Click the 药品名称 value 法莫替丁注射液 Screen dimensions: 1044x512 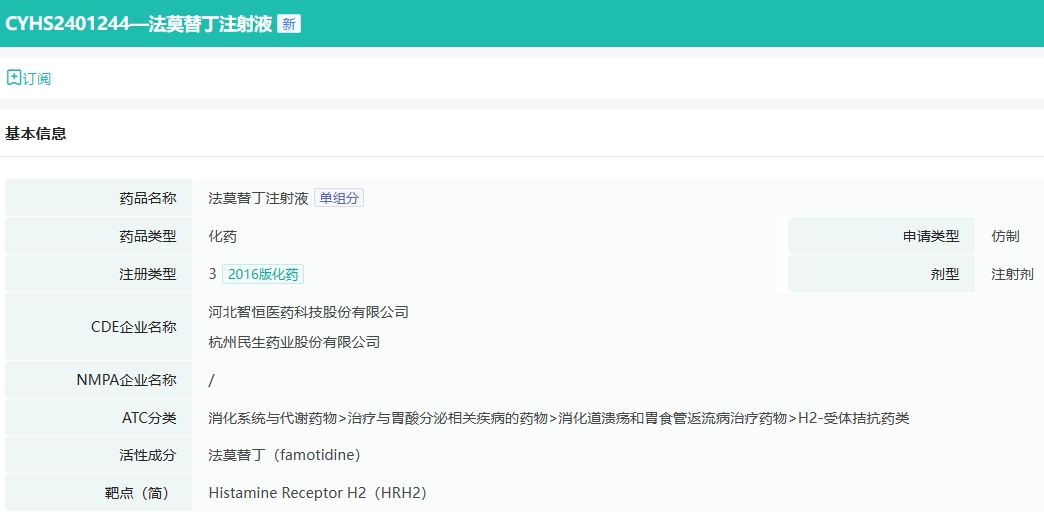pyautogui.click(x=258, y=198)
